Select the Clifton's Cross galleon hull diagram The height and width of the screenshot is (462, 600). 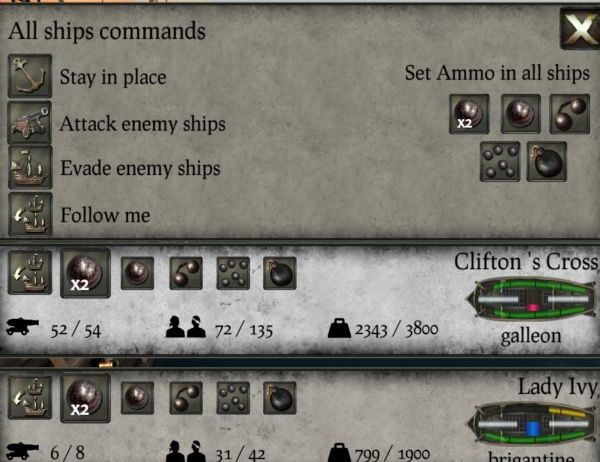pos(531,300)
